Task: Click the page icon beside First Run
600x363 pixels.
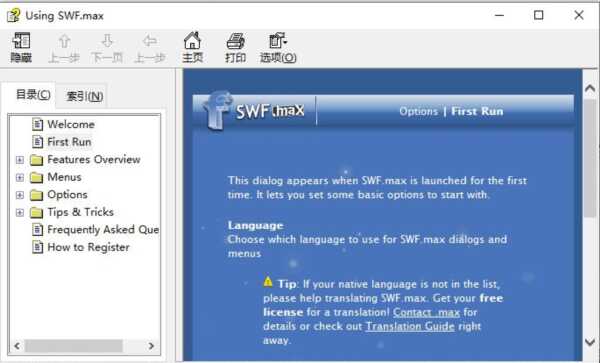Action: point(38,142)
